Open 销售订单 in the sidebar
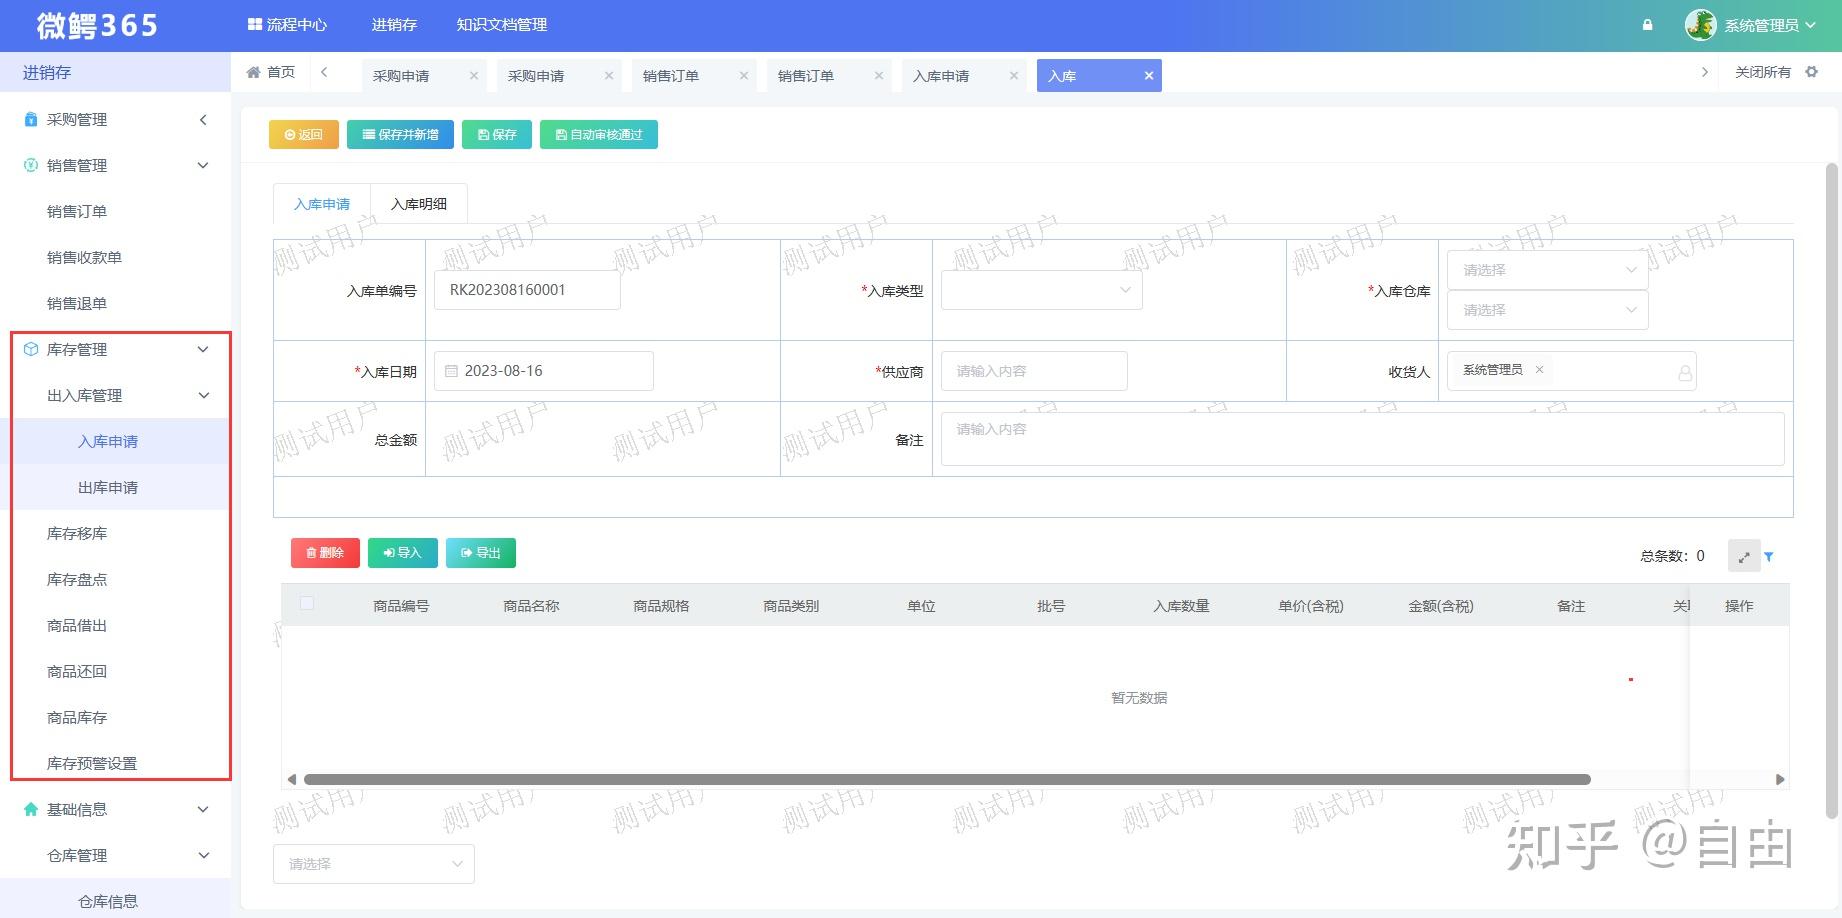Viewport: 1842px width, 918px height. tap(77, 212)
